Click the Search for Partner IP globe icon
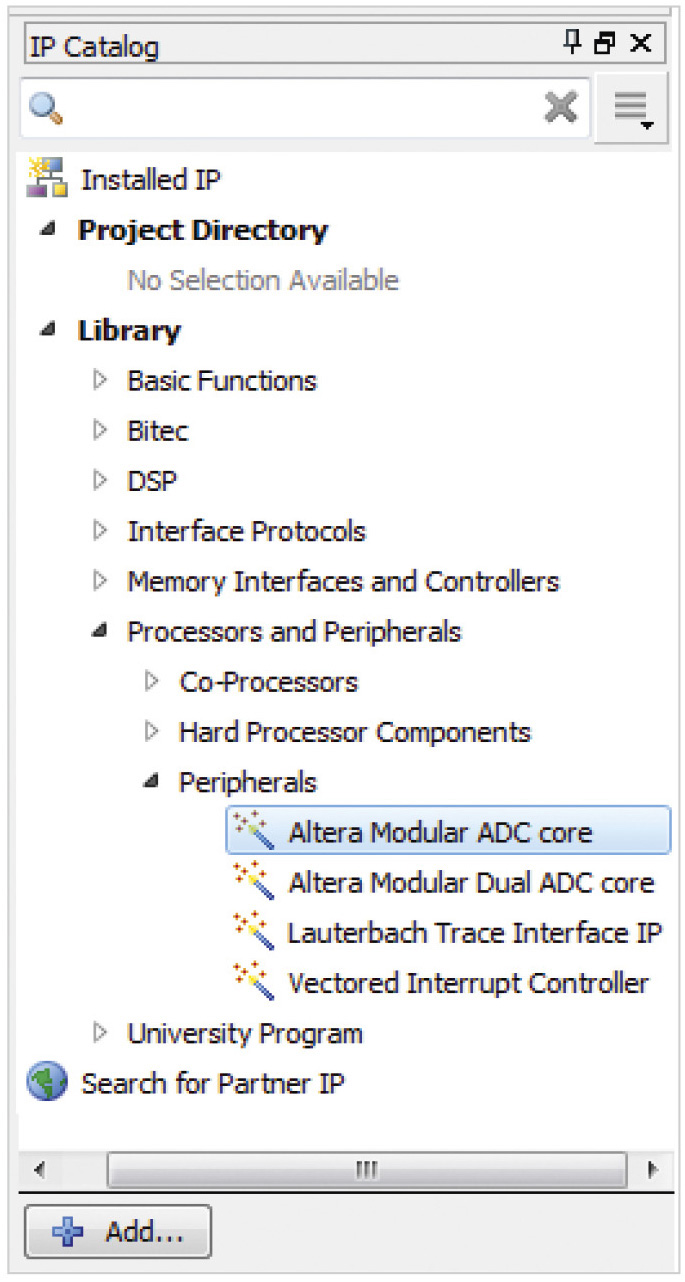685x1282 pixels. (46, 1083)
